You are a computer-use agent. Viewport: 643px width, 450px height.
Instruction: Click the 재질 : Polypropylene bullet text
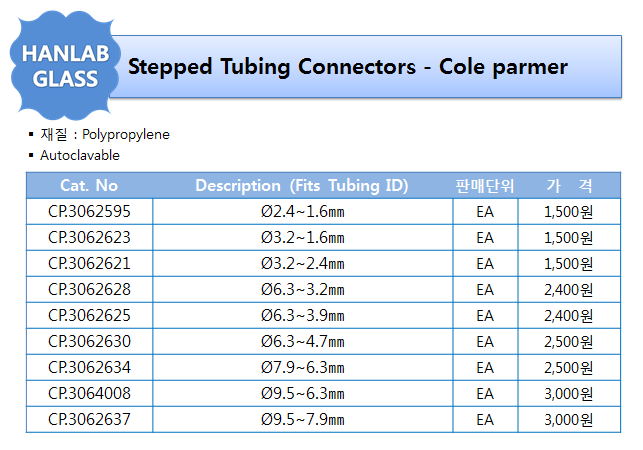pos(105,134)
